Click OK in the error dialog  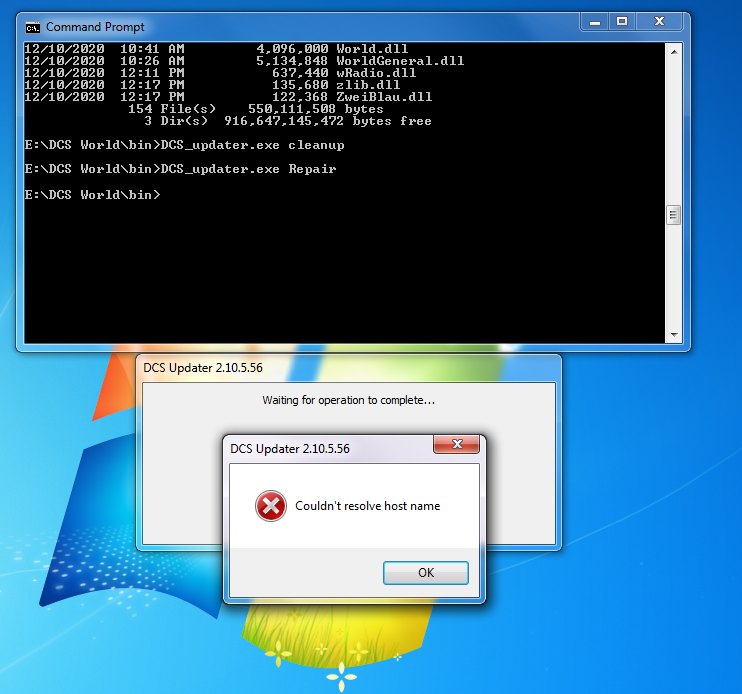click(x=425, y=572)
